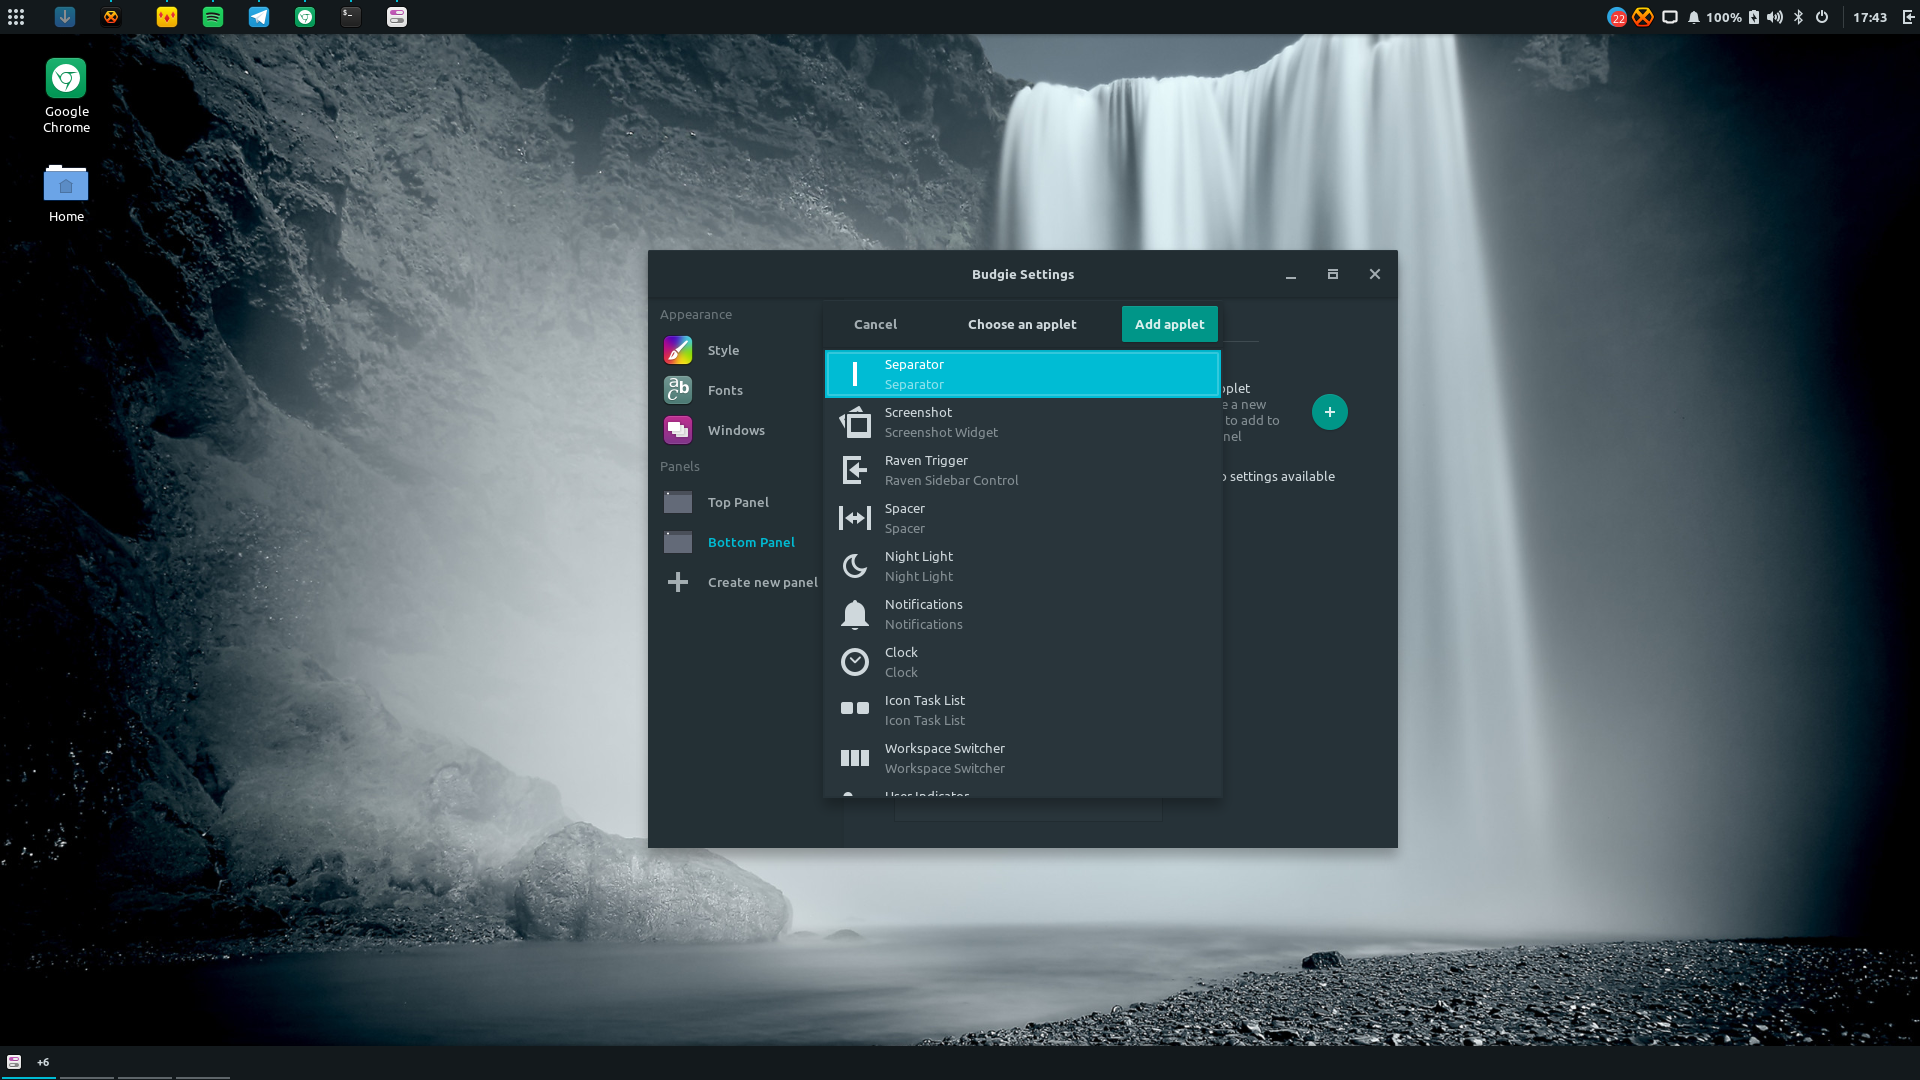Open the tray icon with the 22 badge

pyautogui.click(x=1617, y=17)
